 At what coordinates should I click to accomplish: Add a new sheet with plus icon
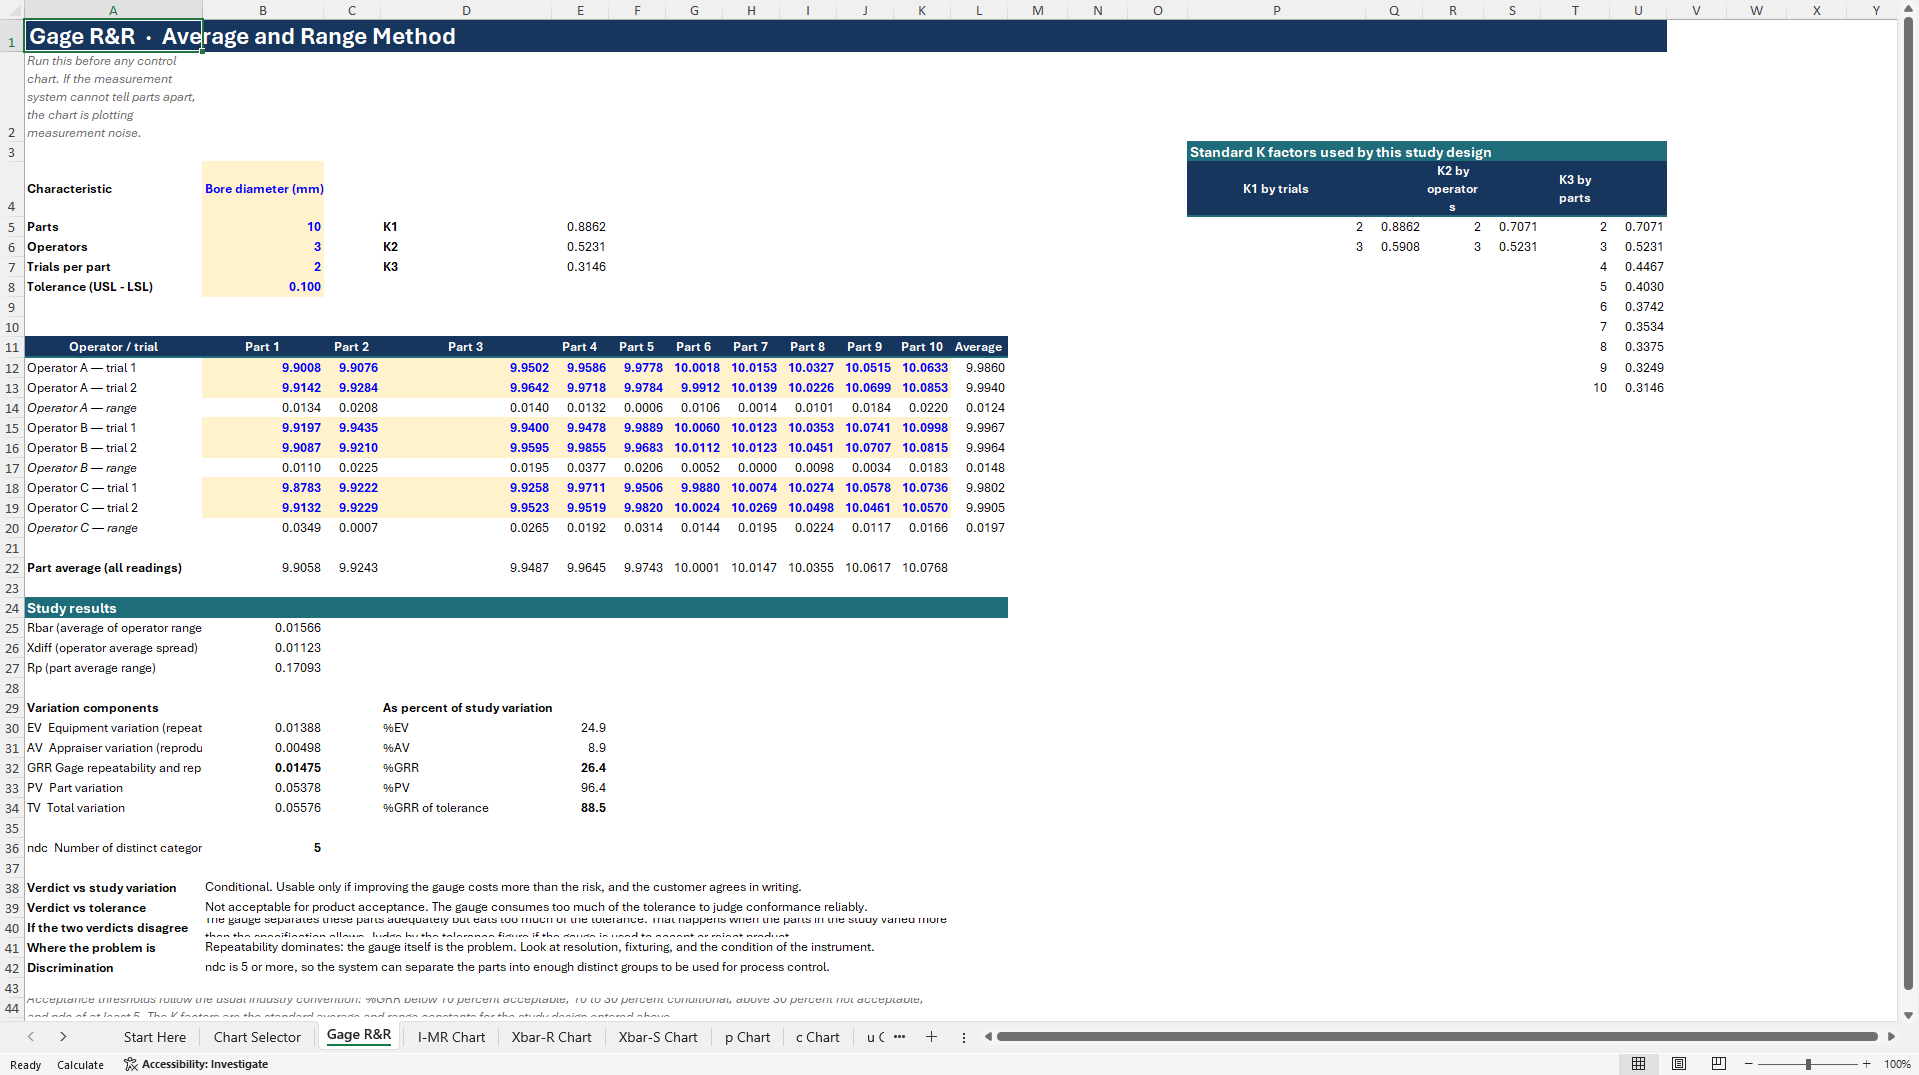pyautogui.click(x=931, y=1037)
